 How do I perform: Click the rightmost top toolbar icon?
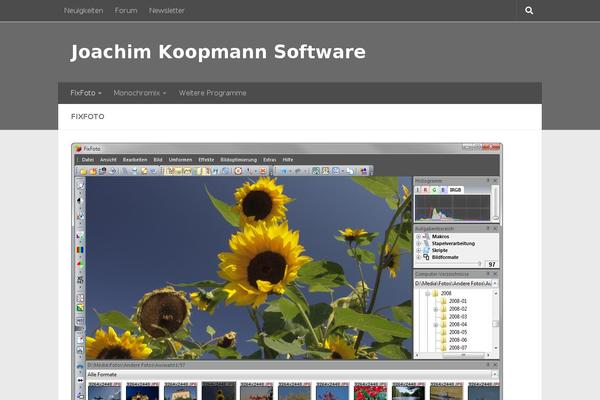[364, 171]
